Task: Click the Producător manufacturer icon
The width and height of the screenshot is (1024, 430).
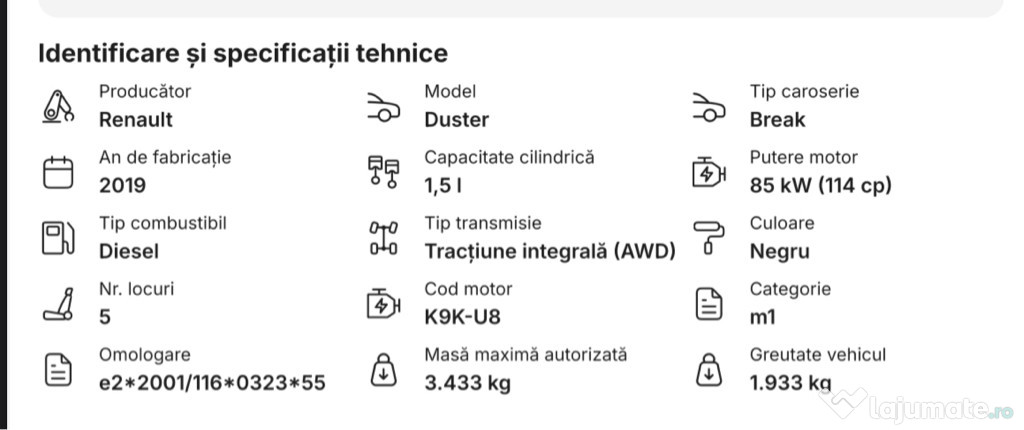Action: 58,107
